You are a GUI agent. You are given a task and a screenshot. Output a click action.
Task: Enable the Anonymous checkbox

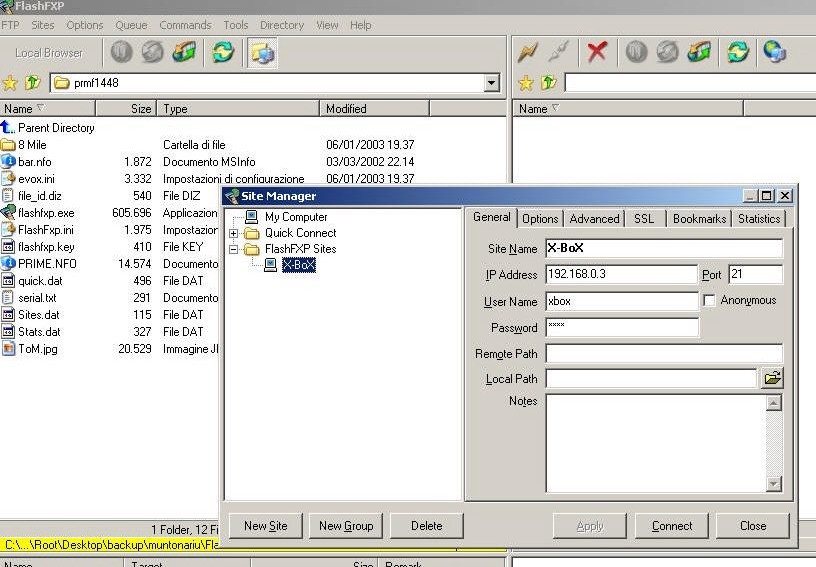pyautogui.click(x=709, y=300)
